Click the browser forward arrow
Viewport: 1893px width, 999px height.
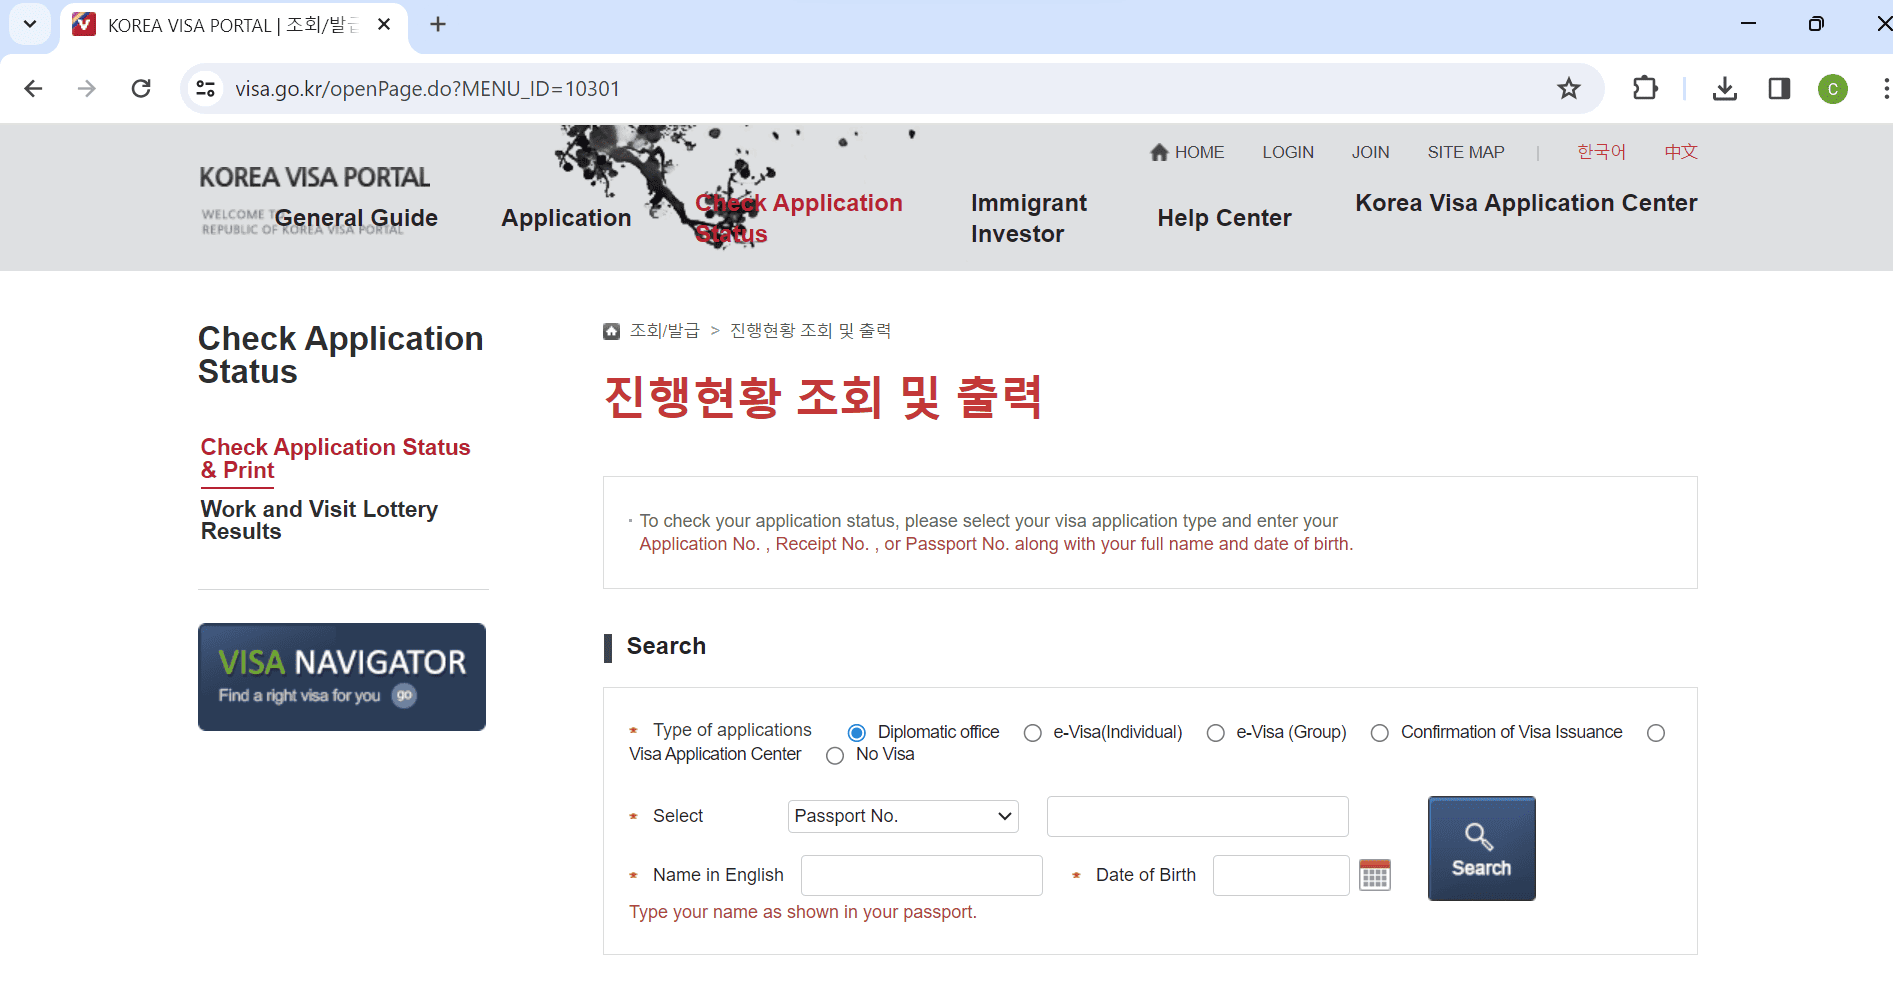(87, 89)
